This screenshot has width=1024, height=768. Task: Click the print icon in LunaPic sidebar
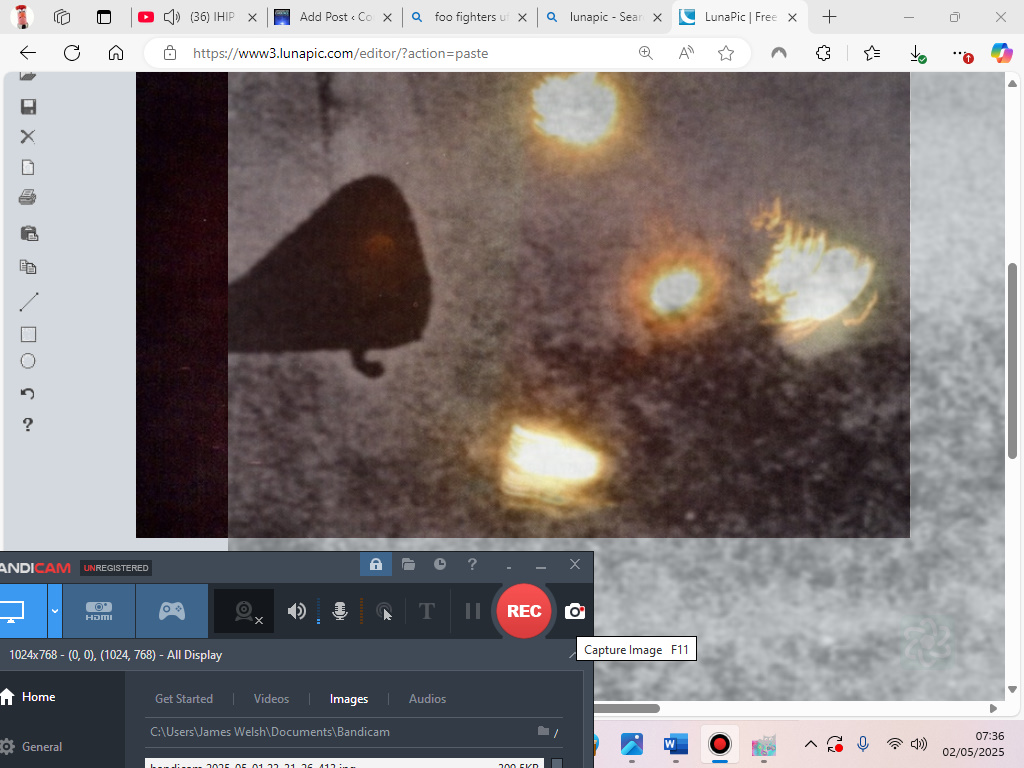tap(28, 198)
